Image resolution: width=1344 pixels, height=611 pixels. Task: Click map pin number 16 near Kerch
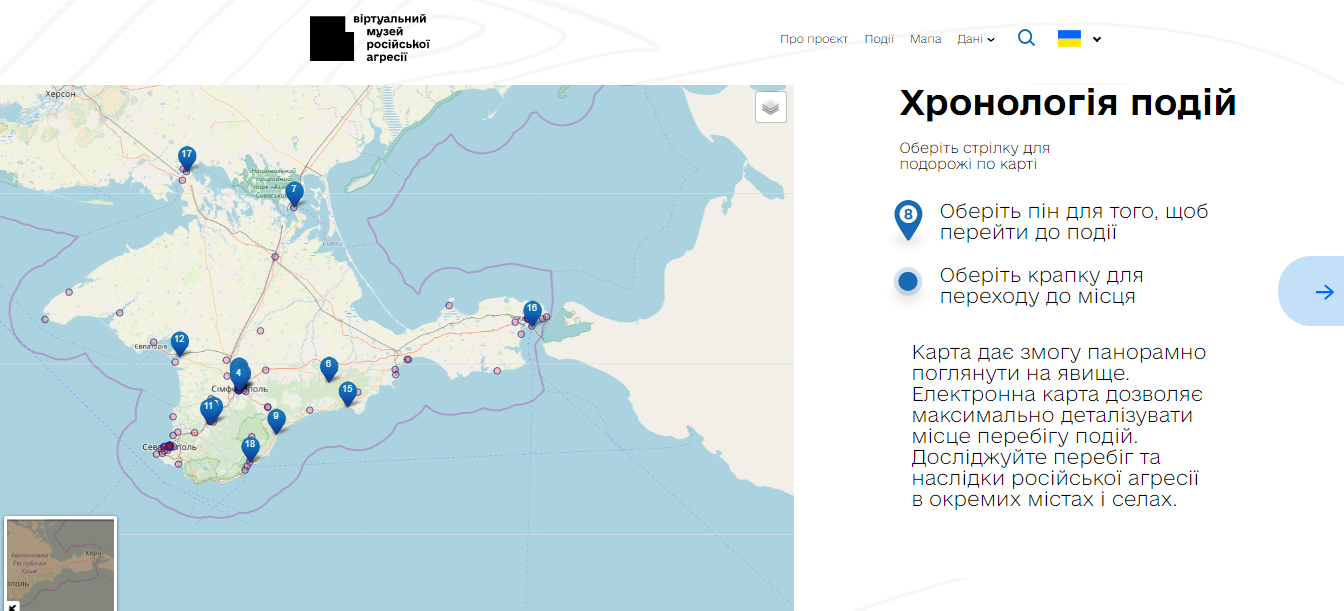tap(531, 311)
